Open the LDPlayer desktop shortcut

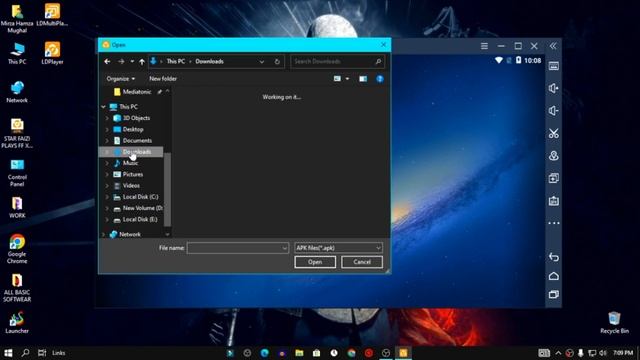(52, 53)
